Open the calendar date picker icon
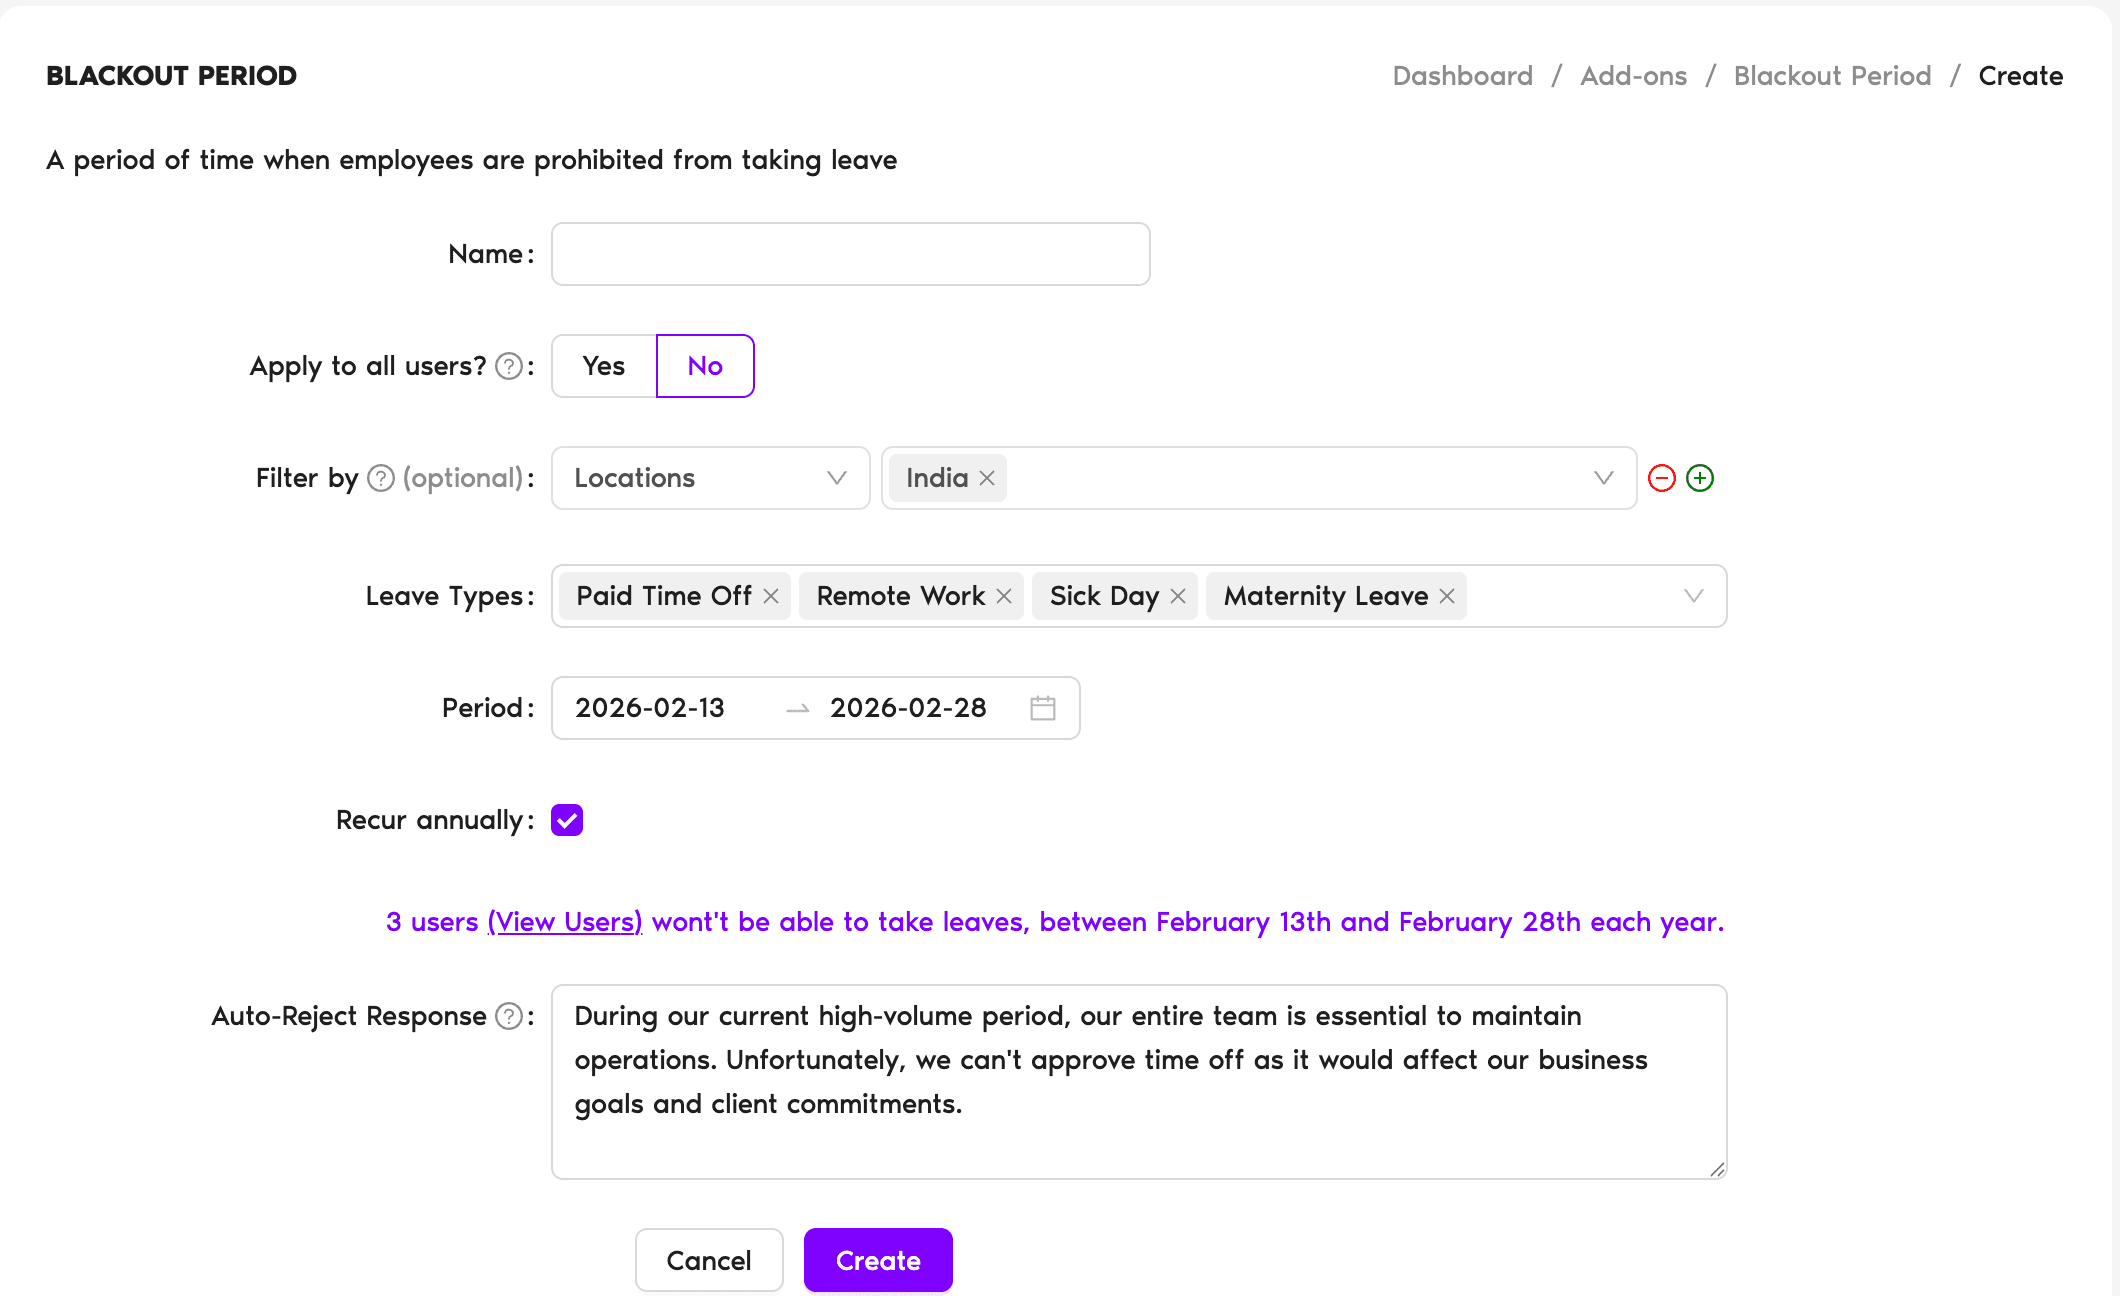Screen dimensions: 2120x1296 pyautogui.click(x=1042, y=708)
